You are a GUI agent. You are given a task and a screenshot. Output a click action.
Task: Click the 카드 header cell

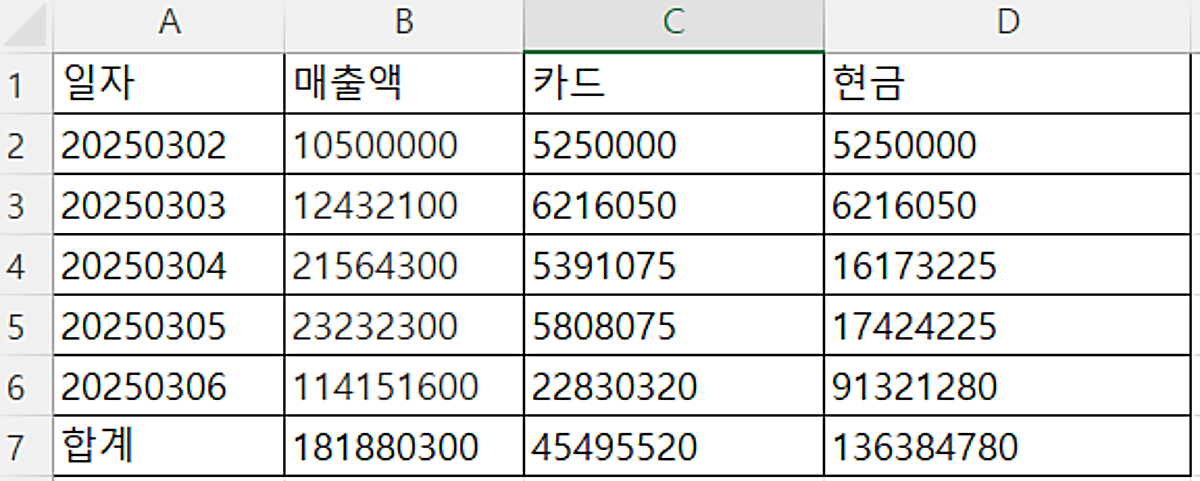[x=674, y=83]
